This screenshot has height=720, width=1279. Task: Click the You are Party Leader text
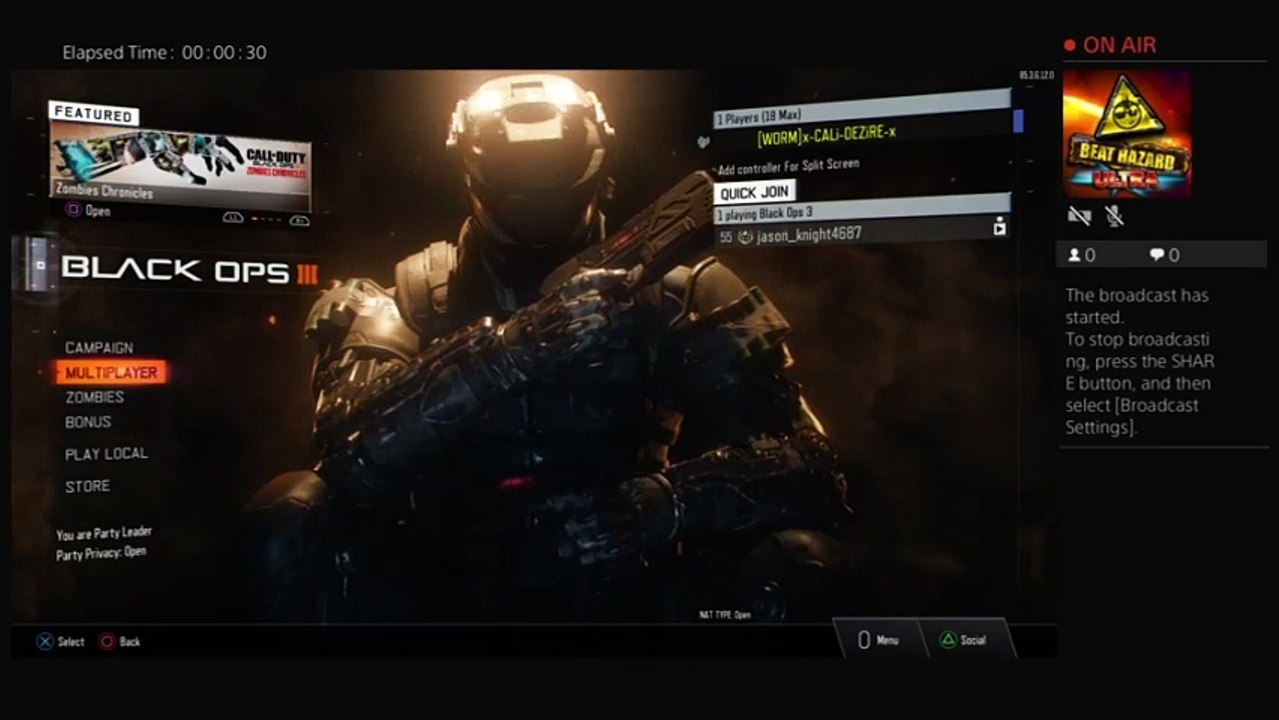104,533
